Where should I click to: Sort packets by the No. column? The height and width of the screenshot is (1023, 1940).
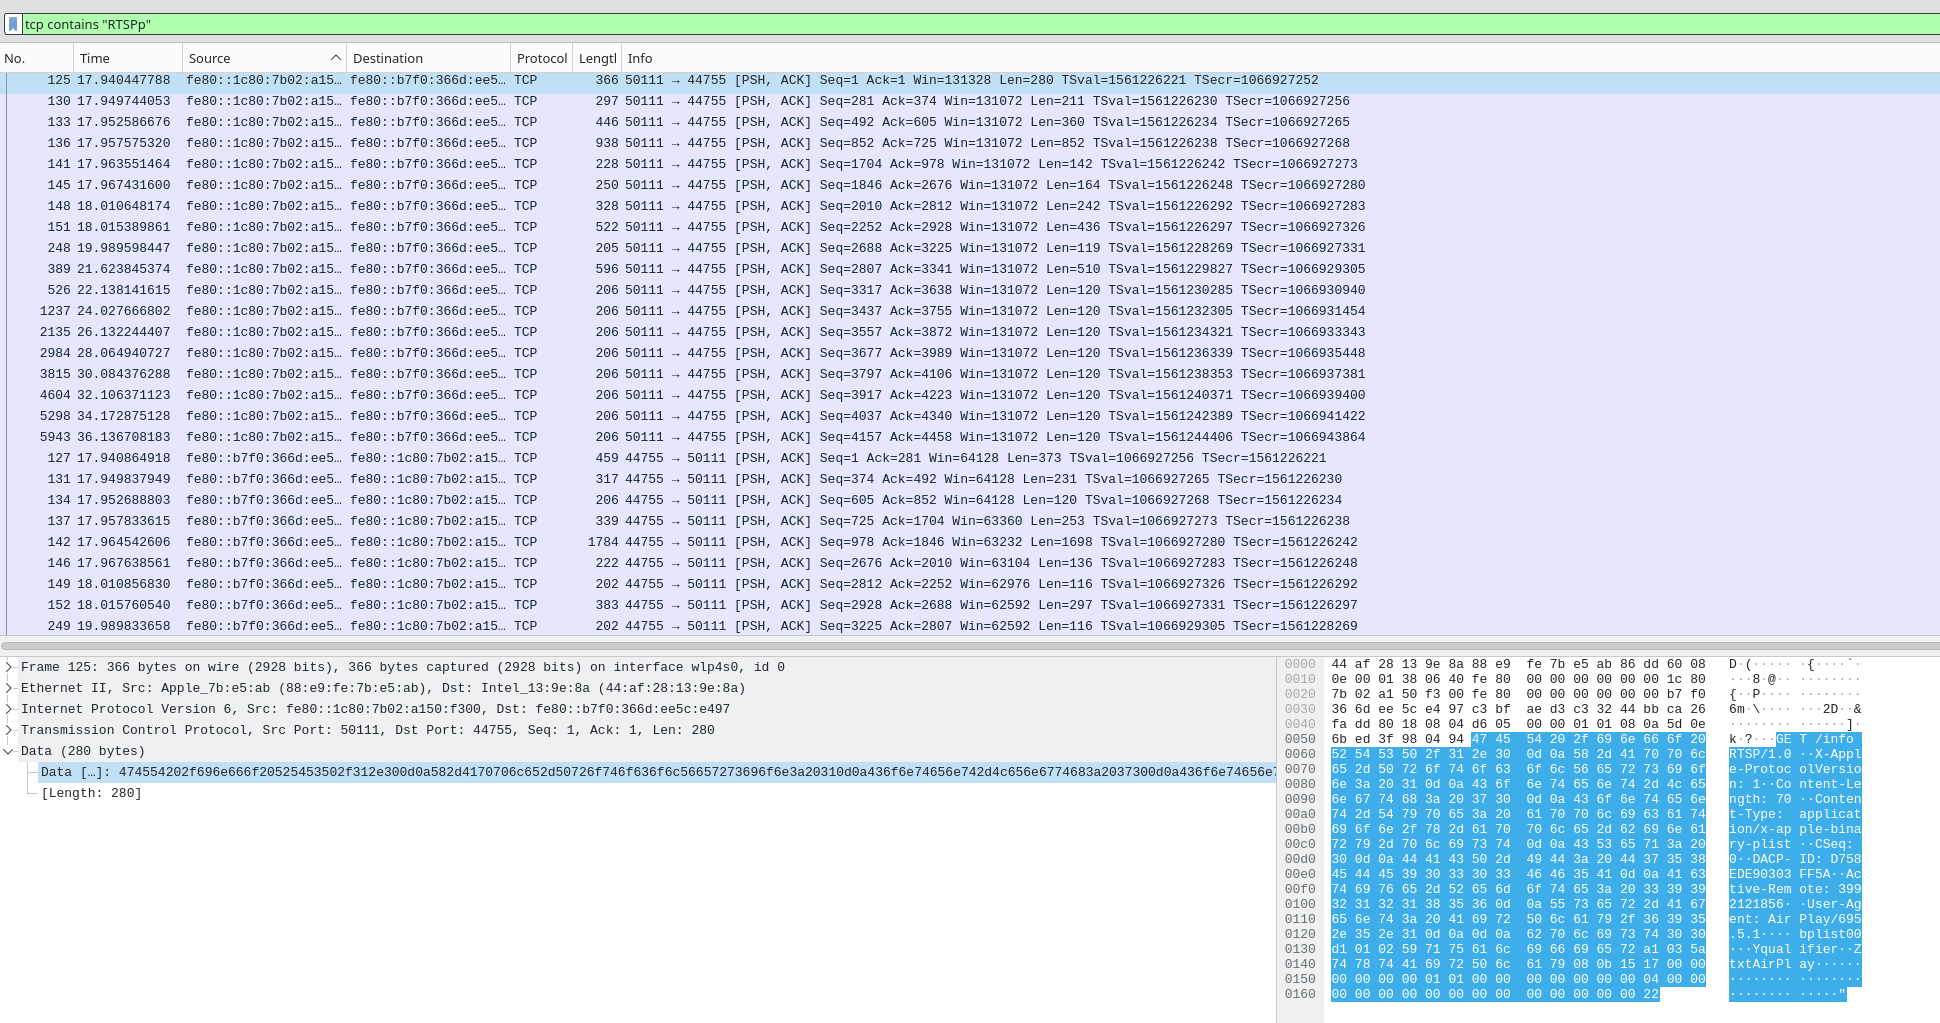click(35, 58)
